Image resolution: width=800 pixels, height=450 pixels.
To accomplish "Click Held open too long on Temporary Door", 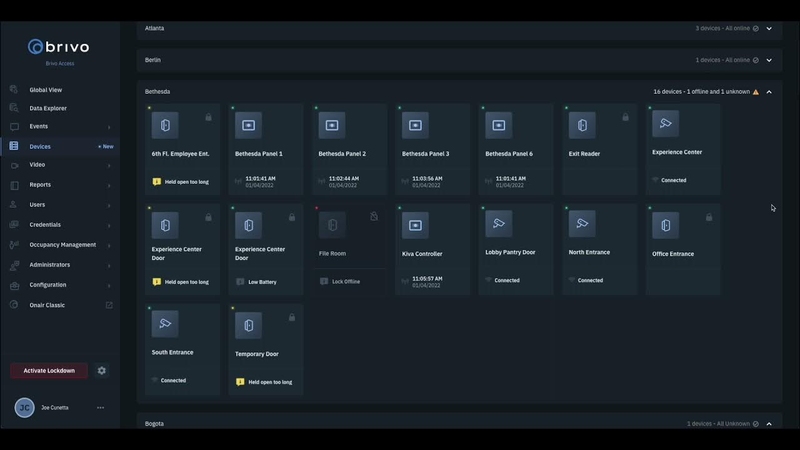I will click(270, 382).
